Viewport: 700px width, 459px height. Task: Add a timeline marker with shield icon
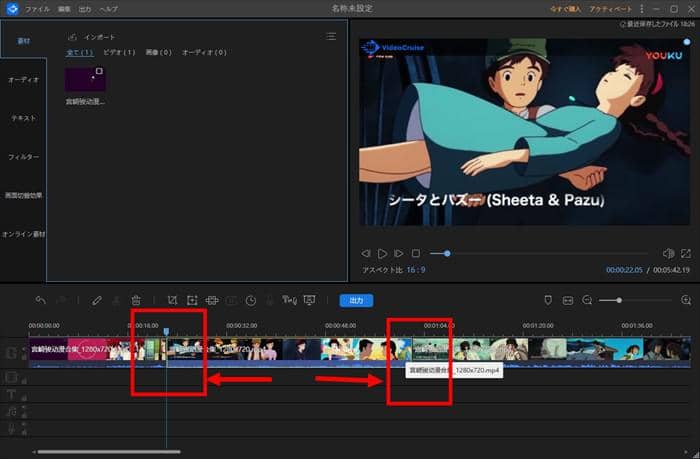click(x=548, y=300)
